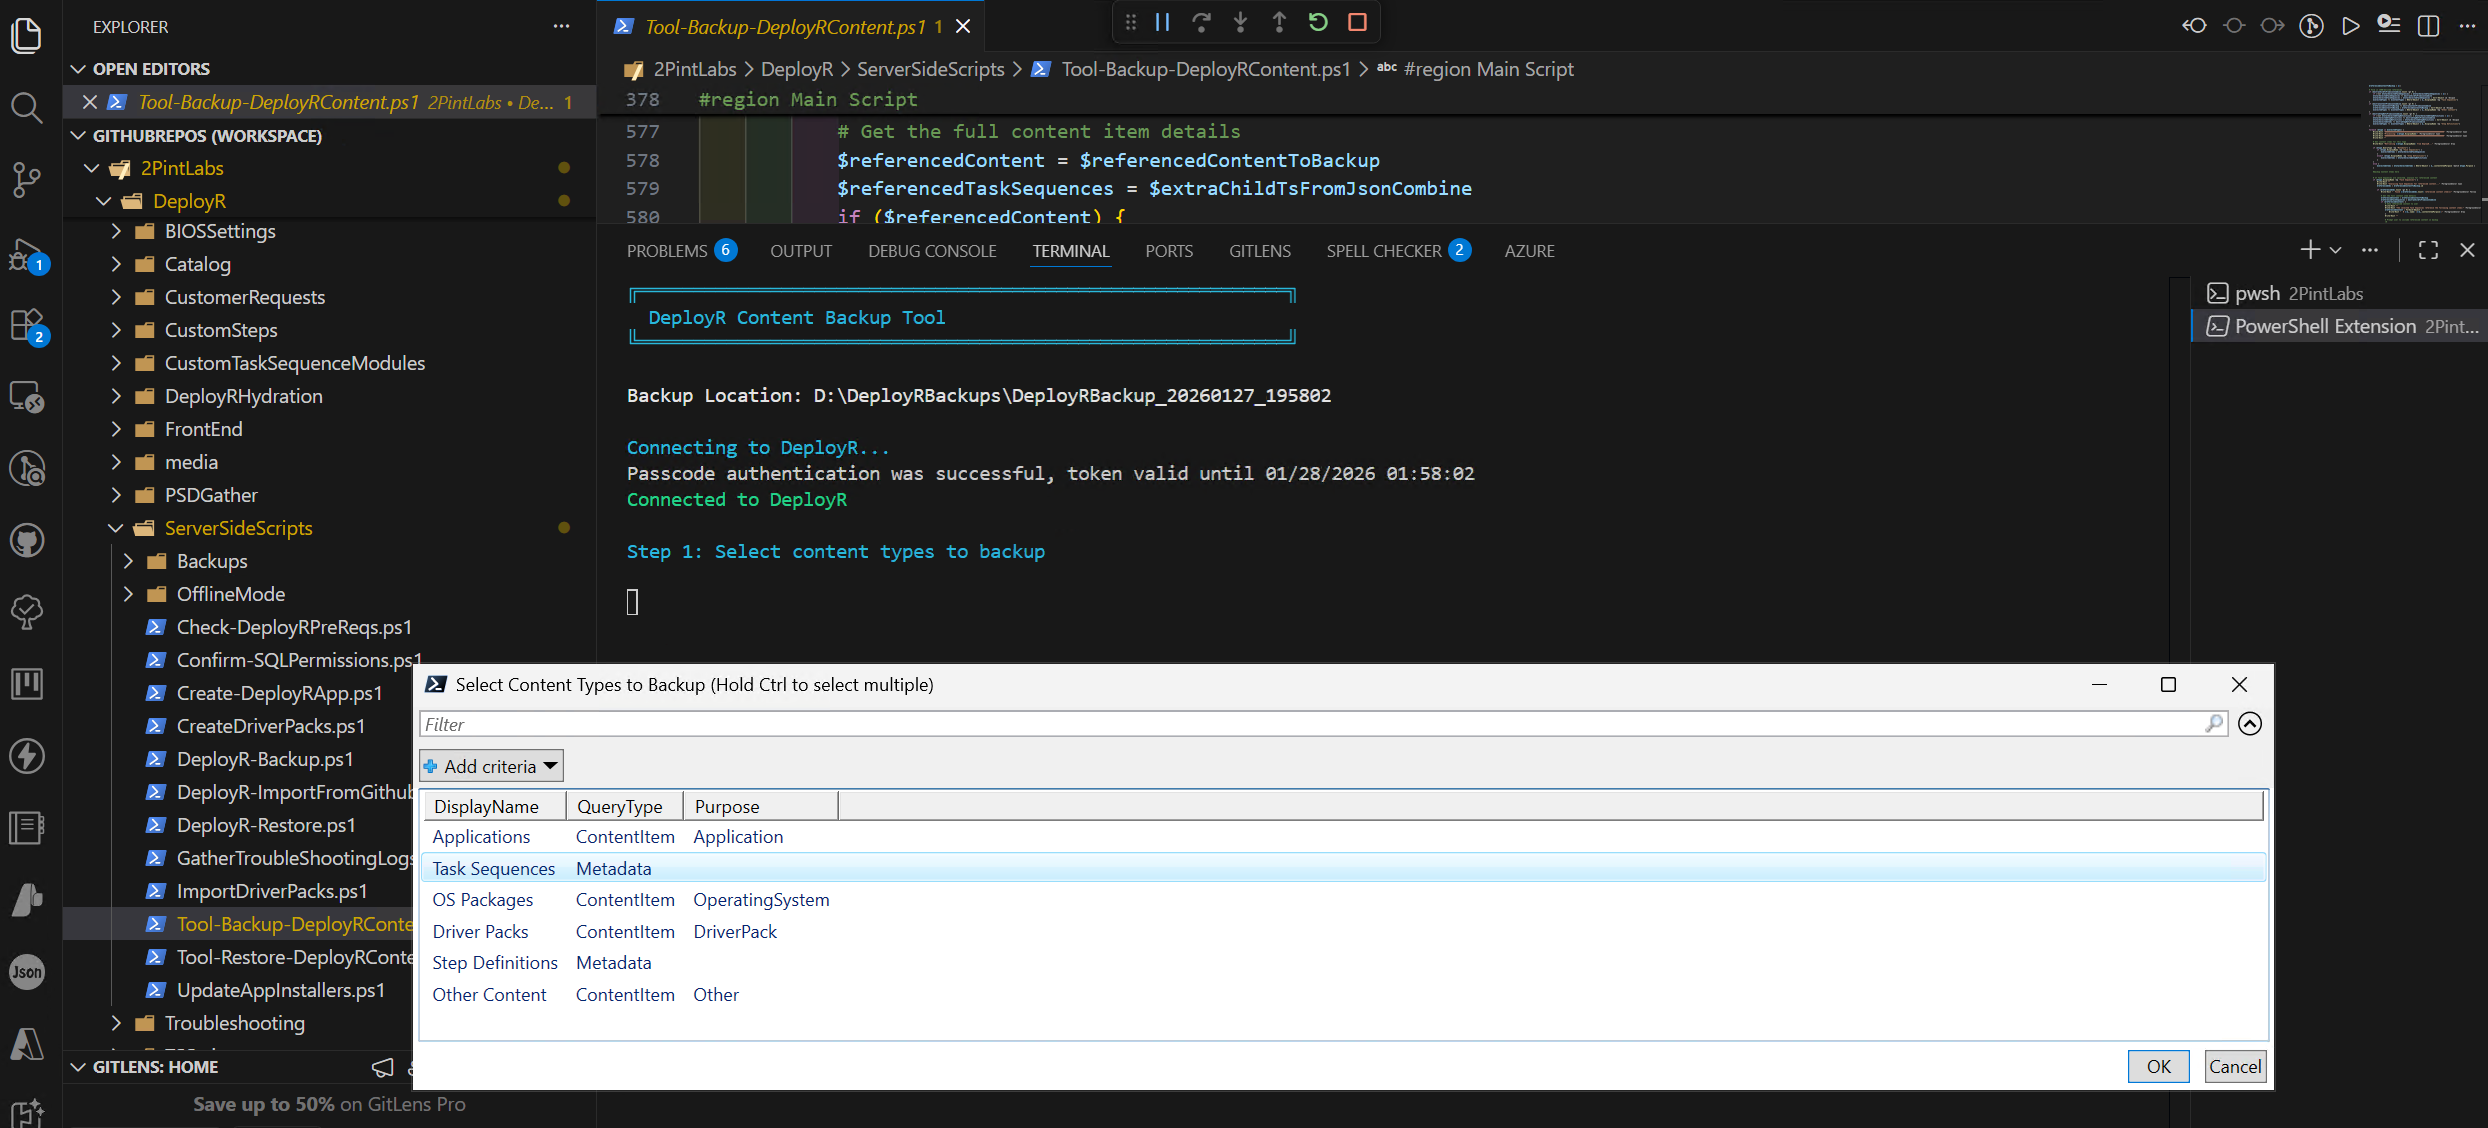Click OK in content types dialog
2488x1128 pixels.
tap(2158, 1066)
